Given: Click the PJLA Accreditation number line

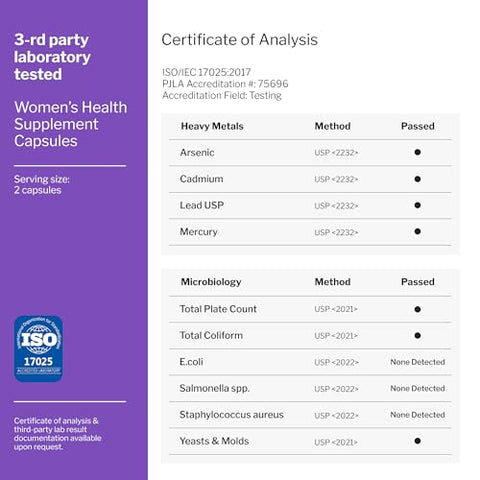Looking at the screenshot, I should (225, 84).
